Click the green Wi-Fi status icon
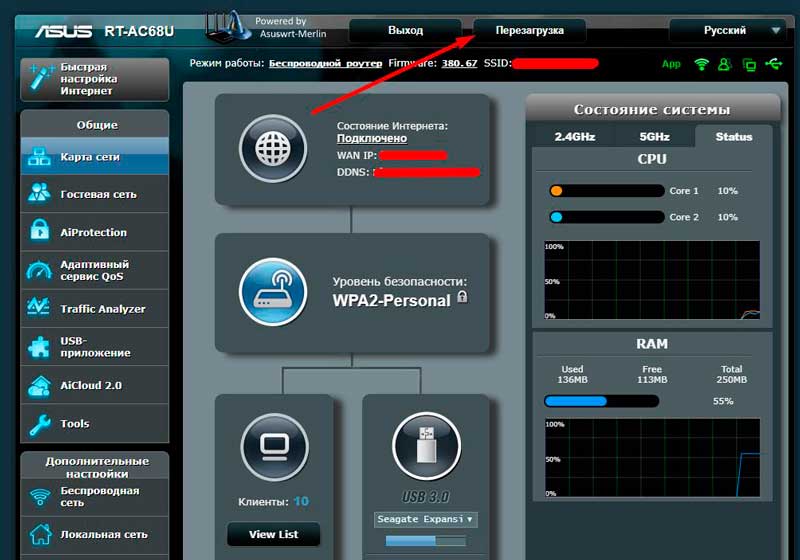This screenshot has height=560, width=800. [702, 64]
